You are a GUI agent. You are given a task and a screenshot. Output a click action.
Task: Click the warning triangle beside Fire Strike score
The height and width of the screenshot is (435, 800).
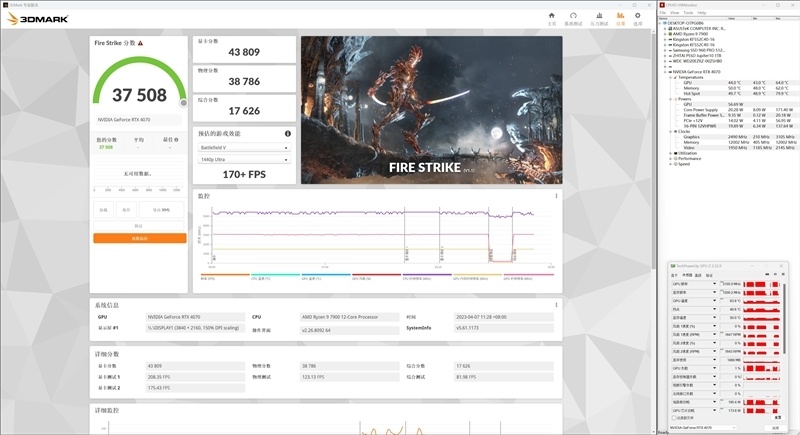(x=140, y=43)
